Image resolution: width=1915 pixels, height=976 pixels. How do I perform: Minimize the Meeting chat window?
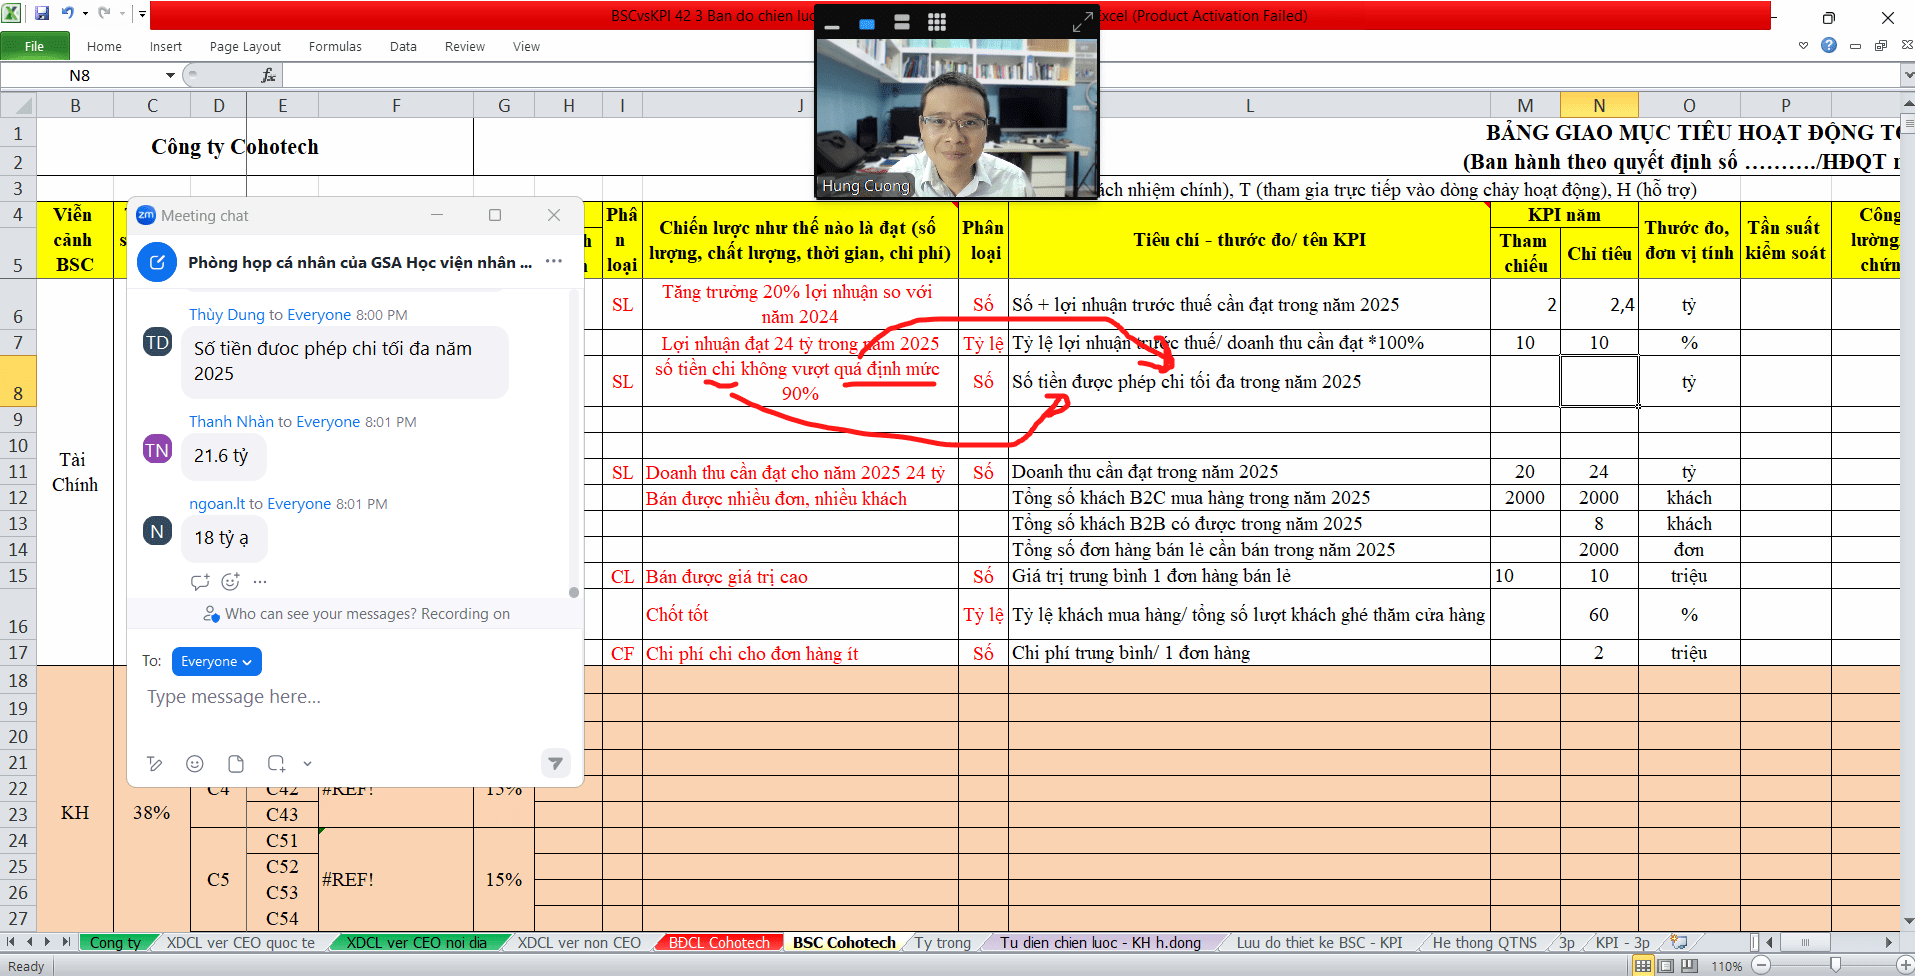437,215
